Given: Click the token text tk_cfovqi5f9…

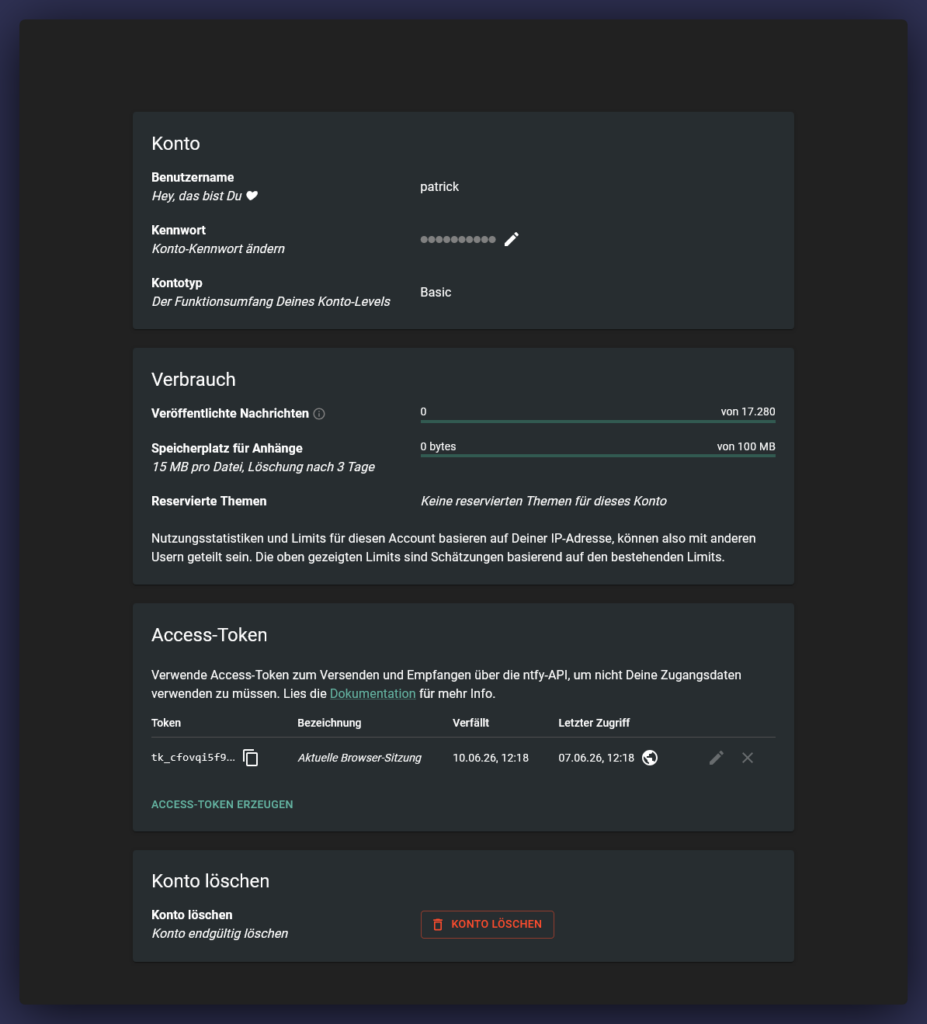Looking at the screenshot, I should (193, 758).
